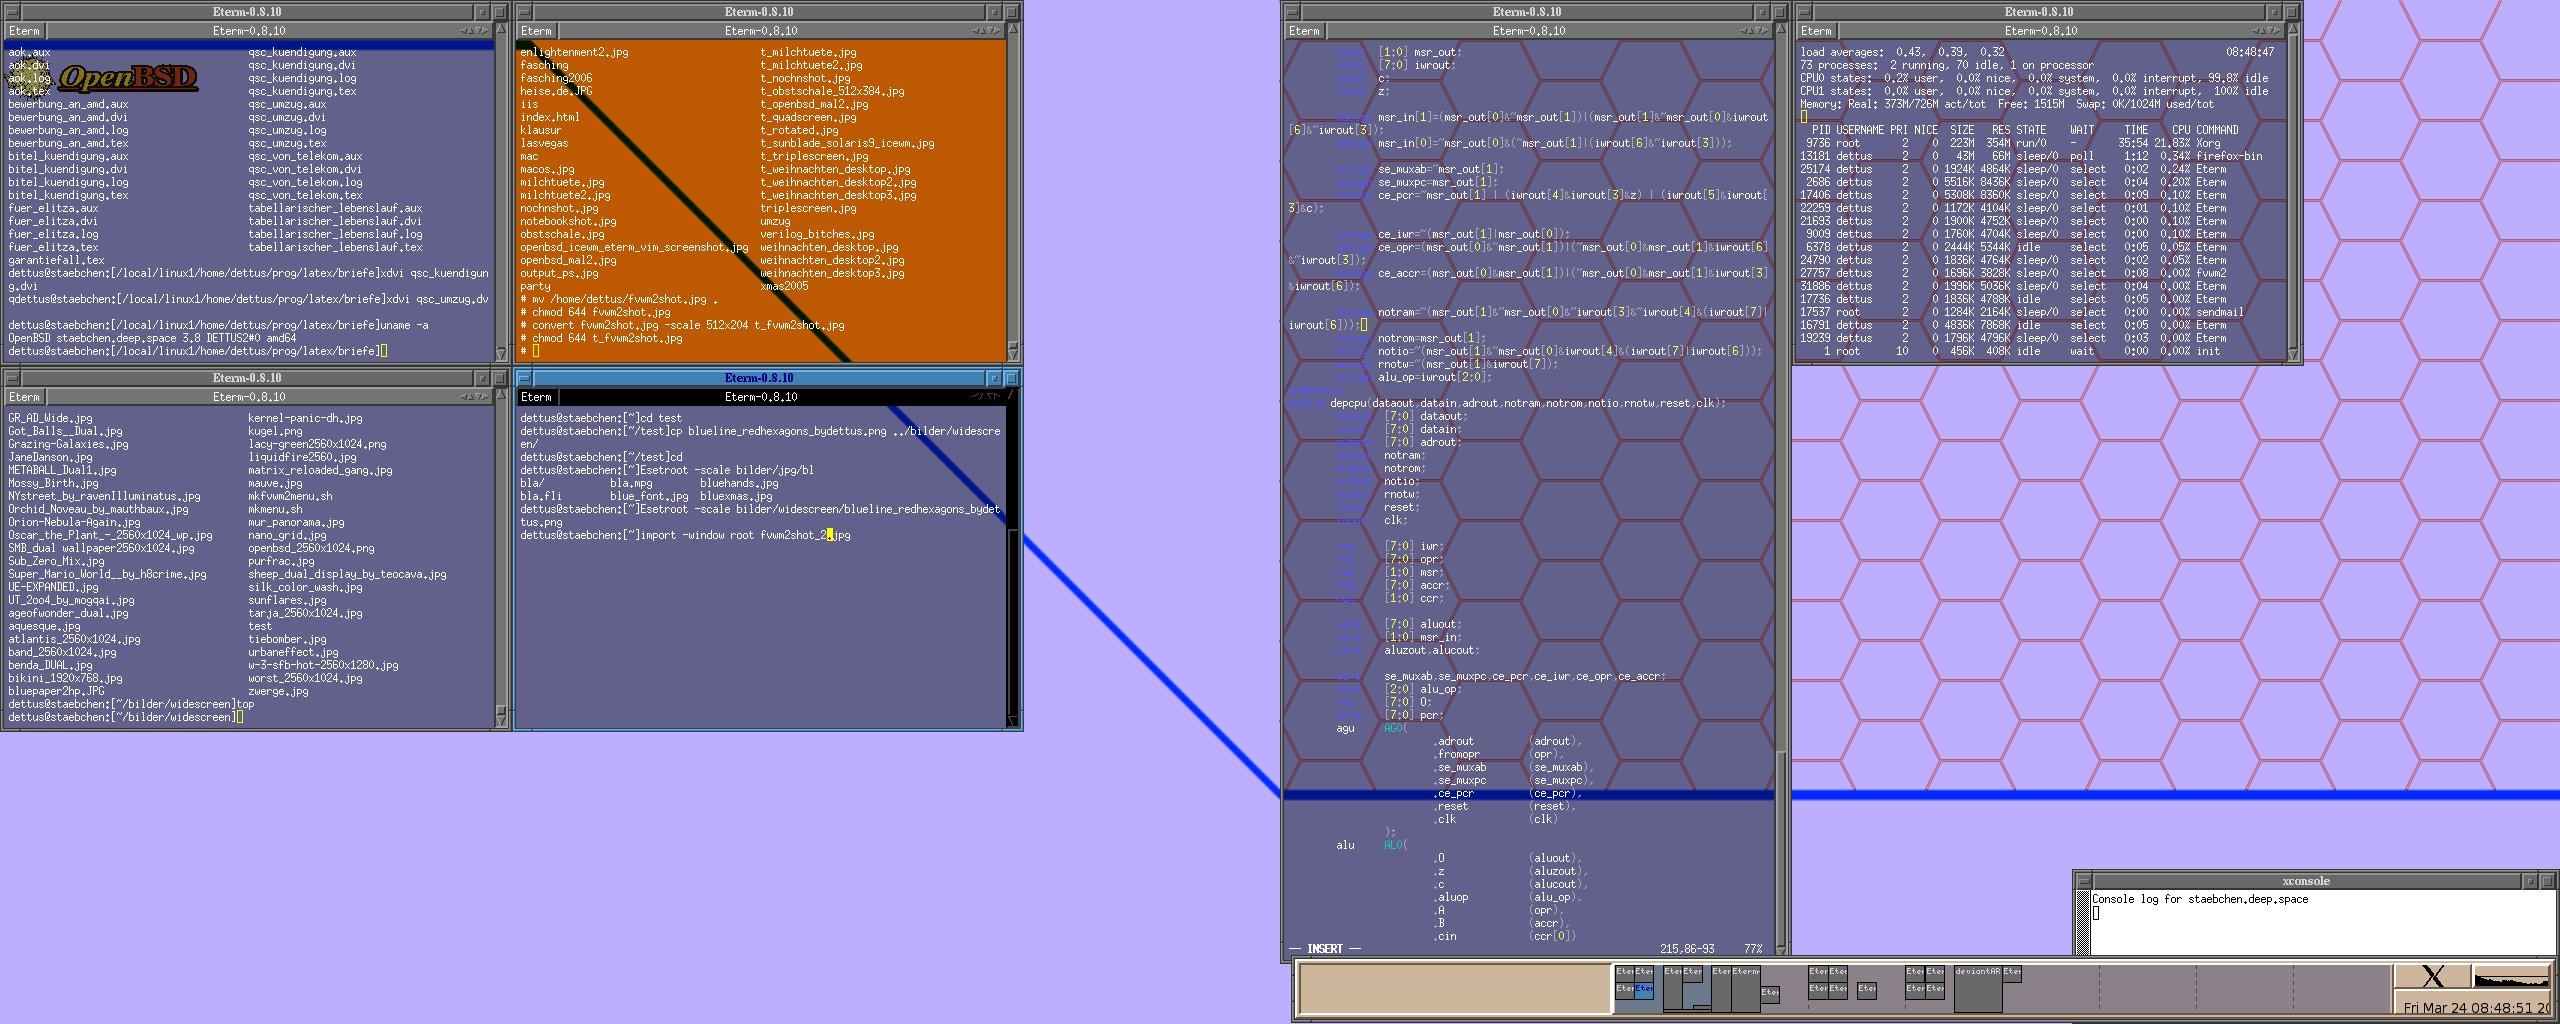The image size is (2560, 1024).
Task: Click the xload CPU graph in the panel
Action: [2511, 977]
